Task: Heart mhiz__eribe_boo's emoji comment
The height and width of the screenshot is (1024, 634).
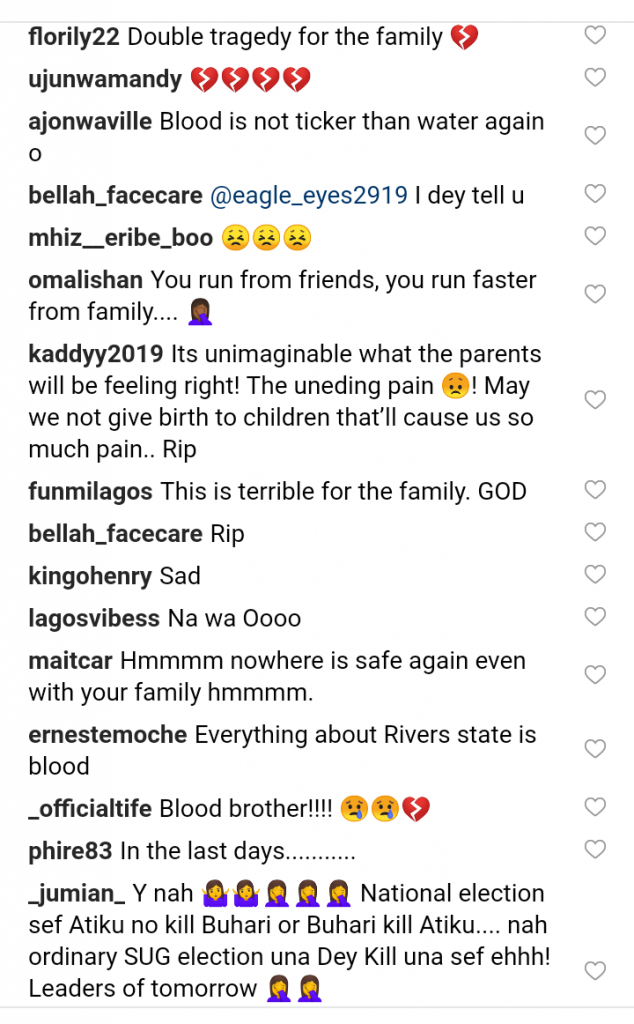Action: (595, 236)
